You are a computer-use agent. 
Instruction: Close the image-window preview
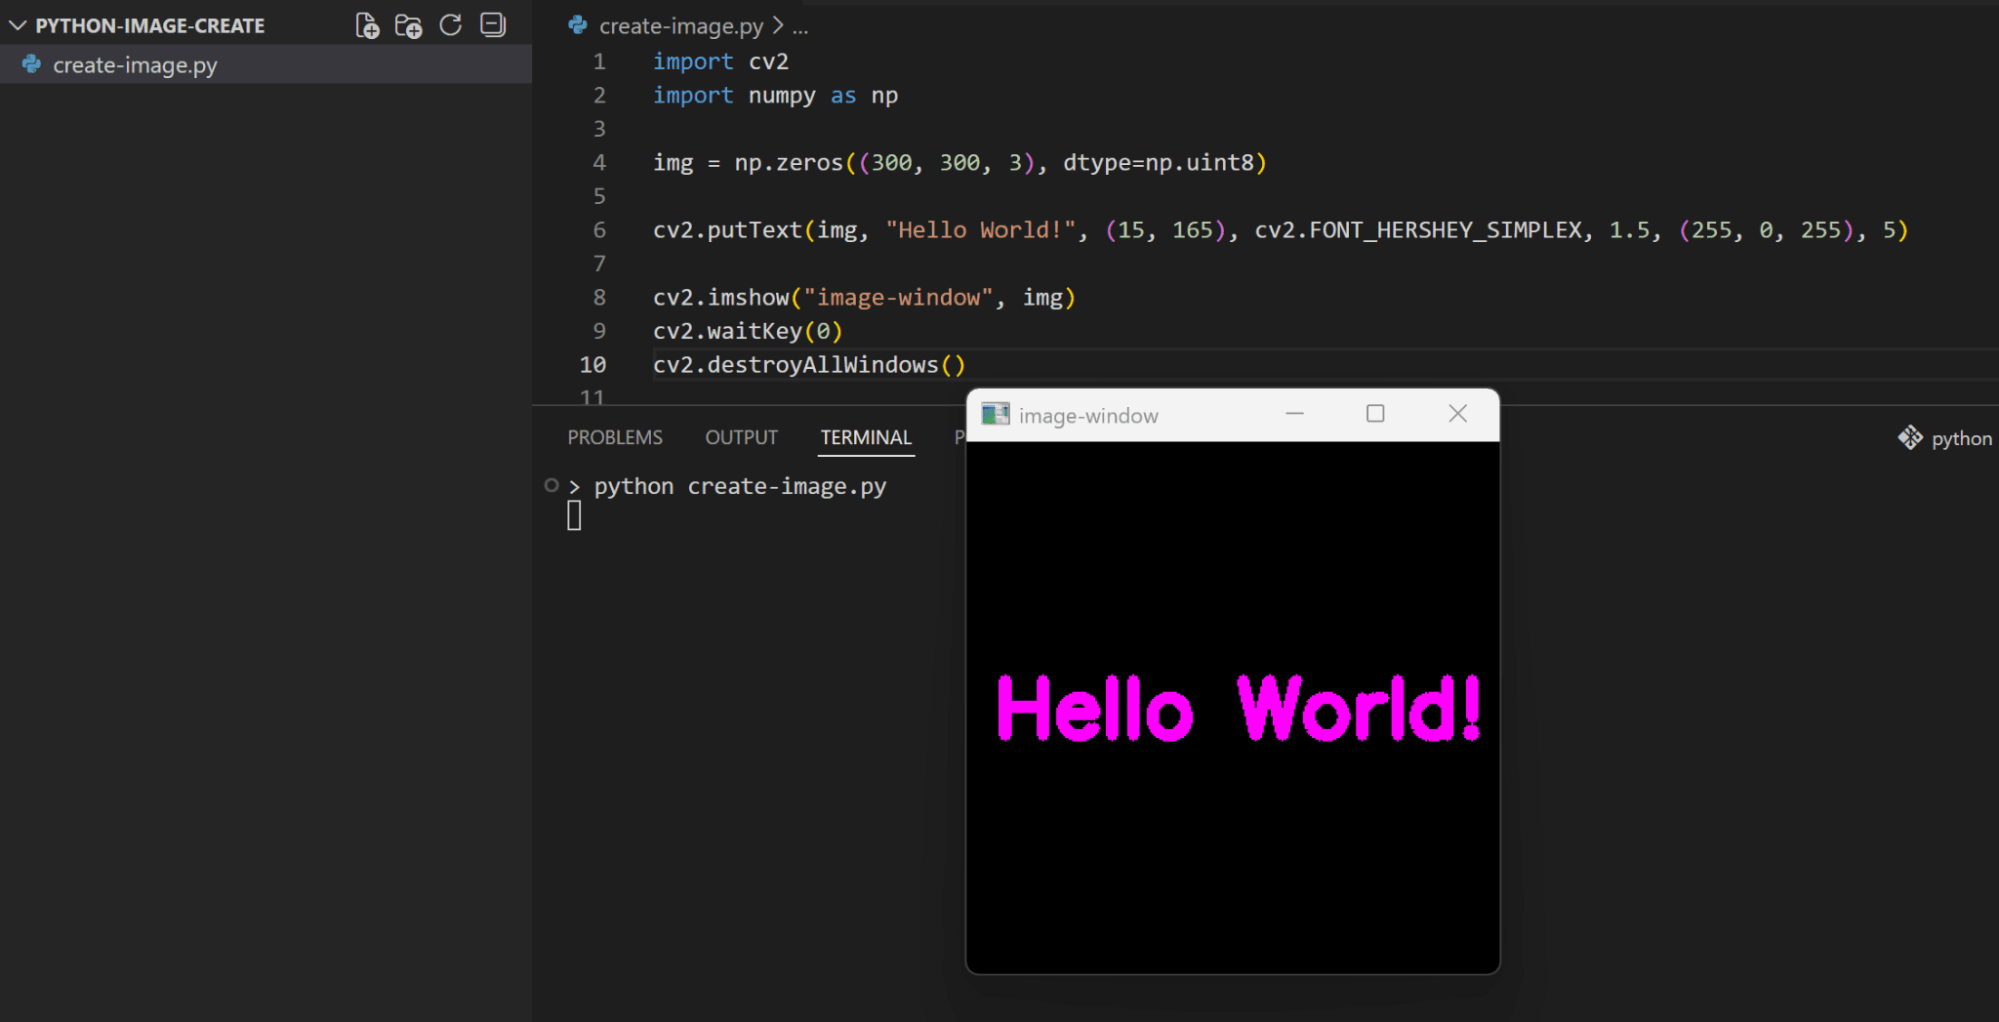[x=1457, y=414]
